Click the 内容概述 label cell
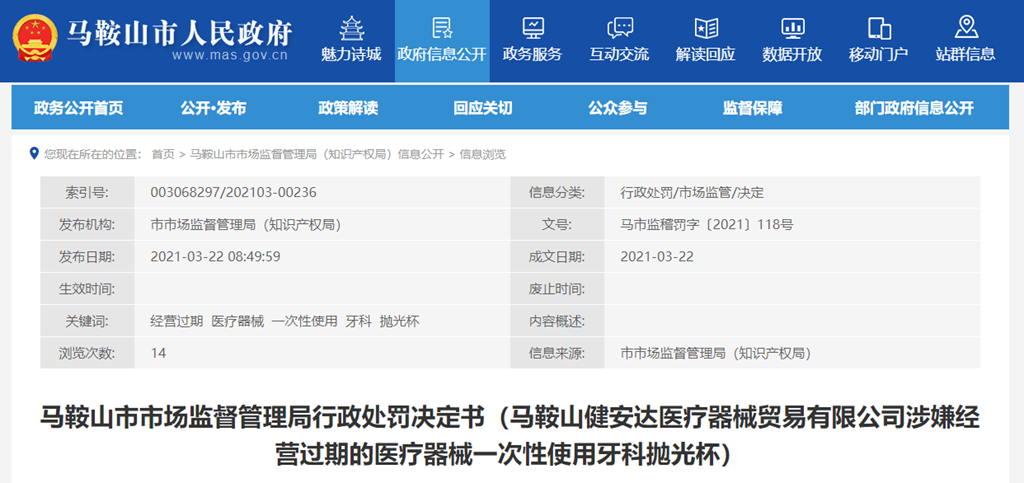 click(557, 321)
